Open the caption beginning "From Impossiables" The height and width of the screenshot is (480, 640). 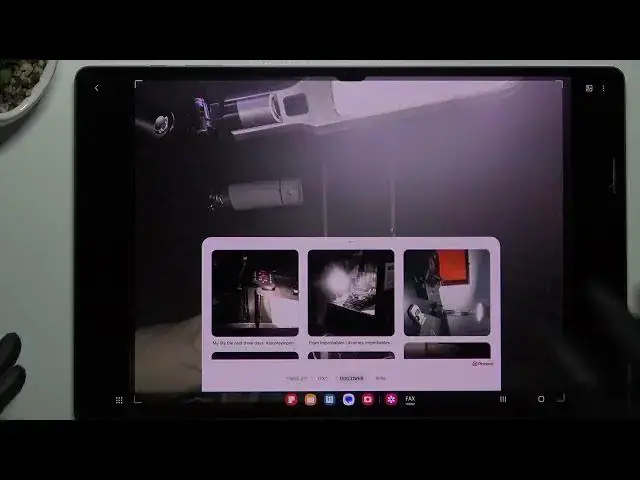click(x=350, y=343)
